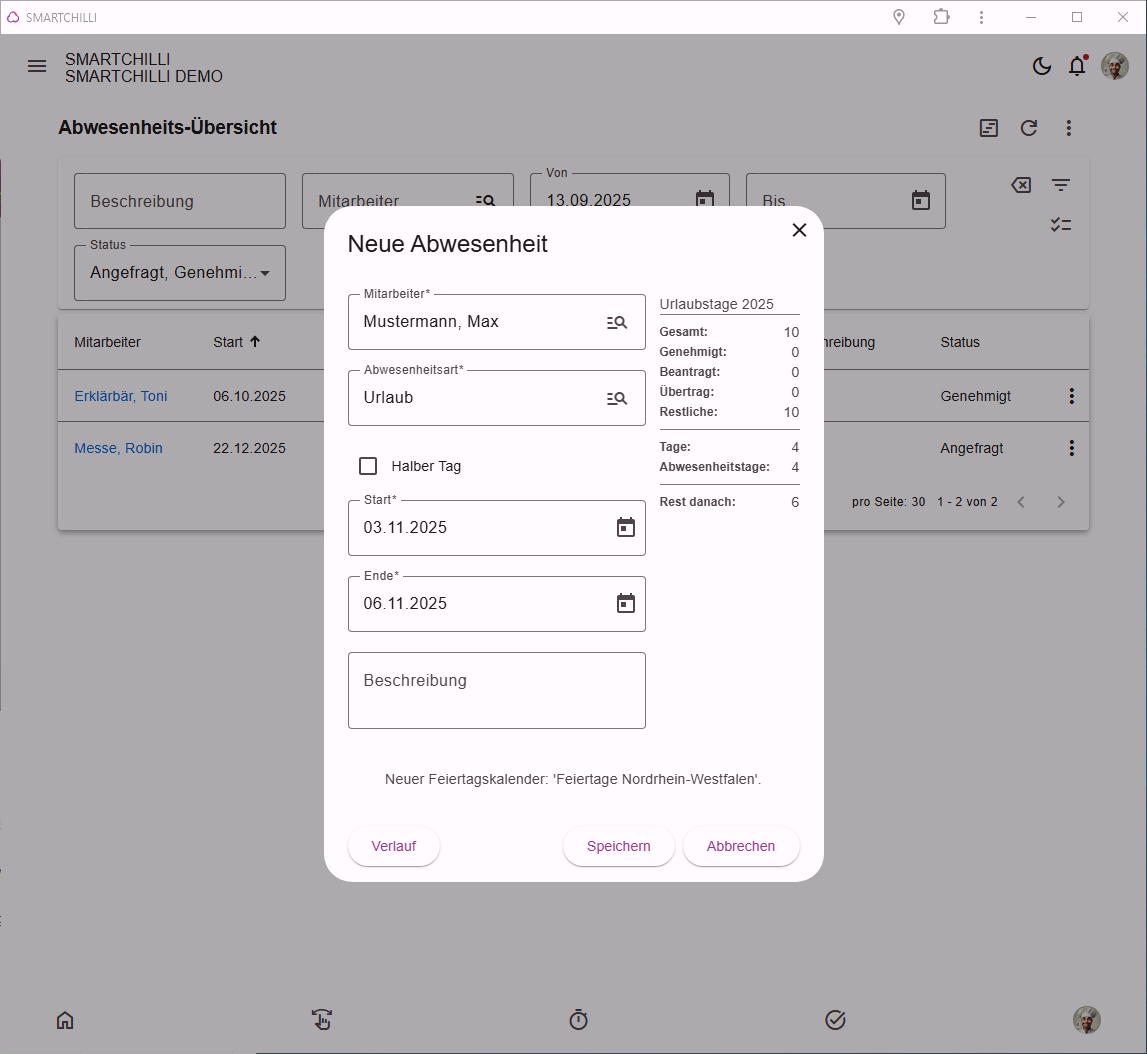Refresh the Abwesenheits-Übersicht list

tap(1028, 128)
